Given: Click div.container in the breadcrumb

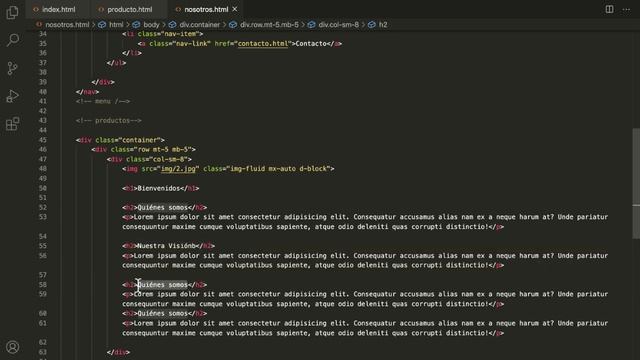Looking at the screenshot, I should point(200,24).
